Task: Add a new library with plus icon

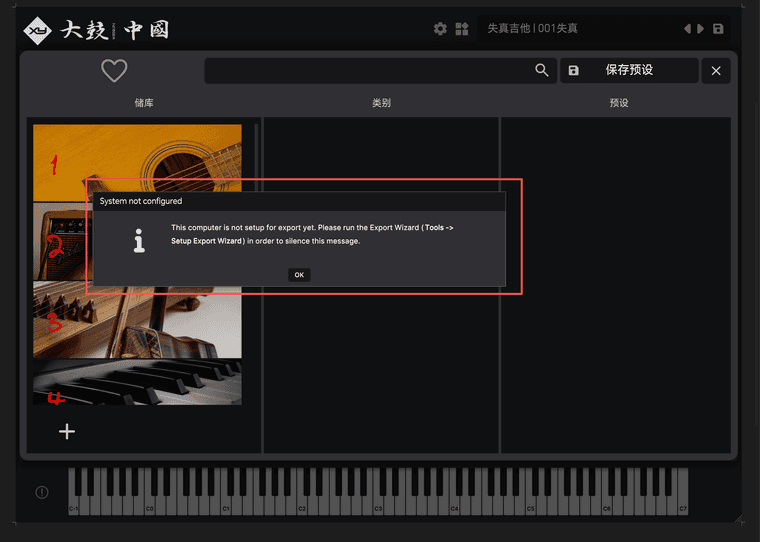Action: [x=67, y=431]
